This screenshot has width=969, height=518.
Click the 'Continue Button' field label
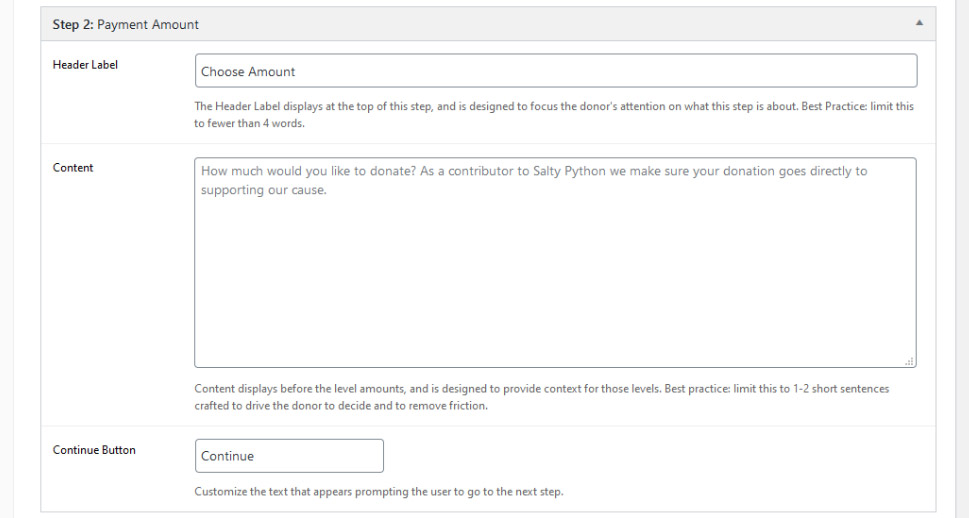pos(94,450)
